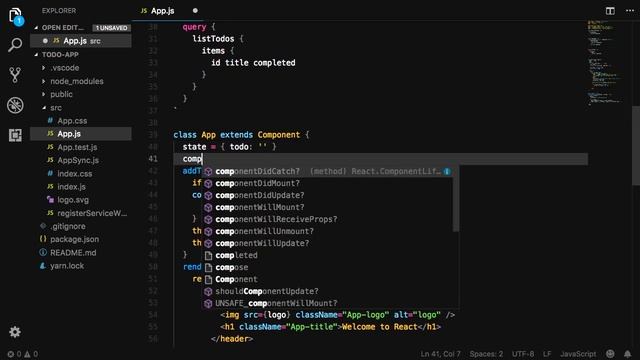Viewport: 640px width, 360px height.
Task: Open App.js src in Open Editors
Action: 81,41
